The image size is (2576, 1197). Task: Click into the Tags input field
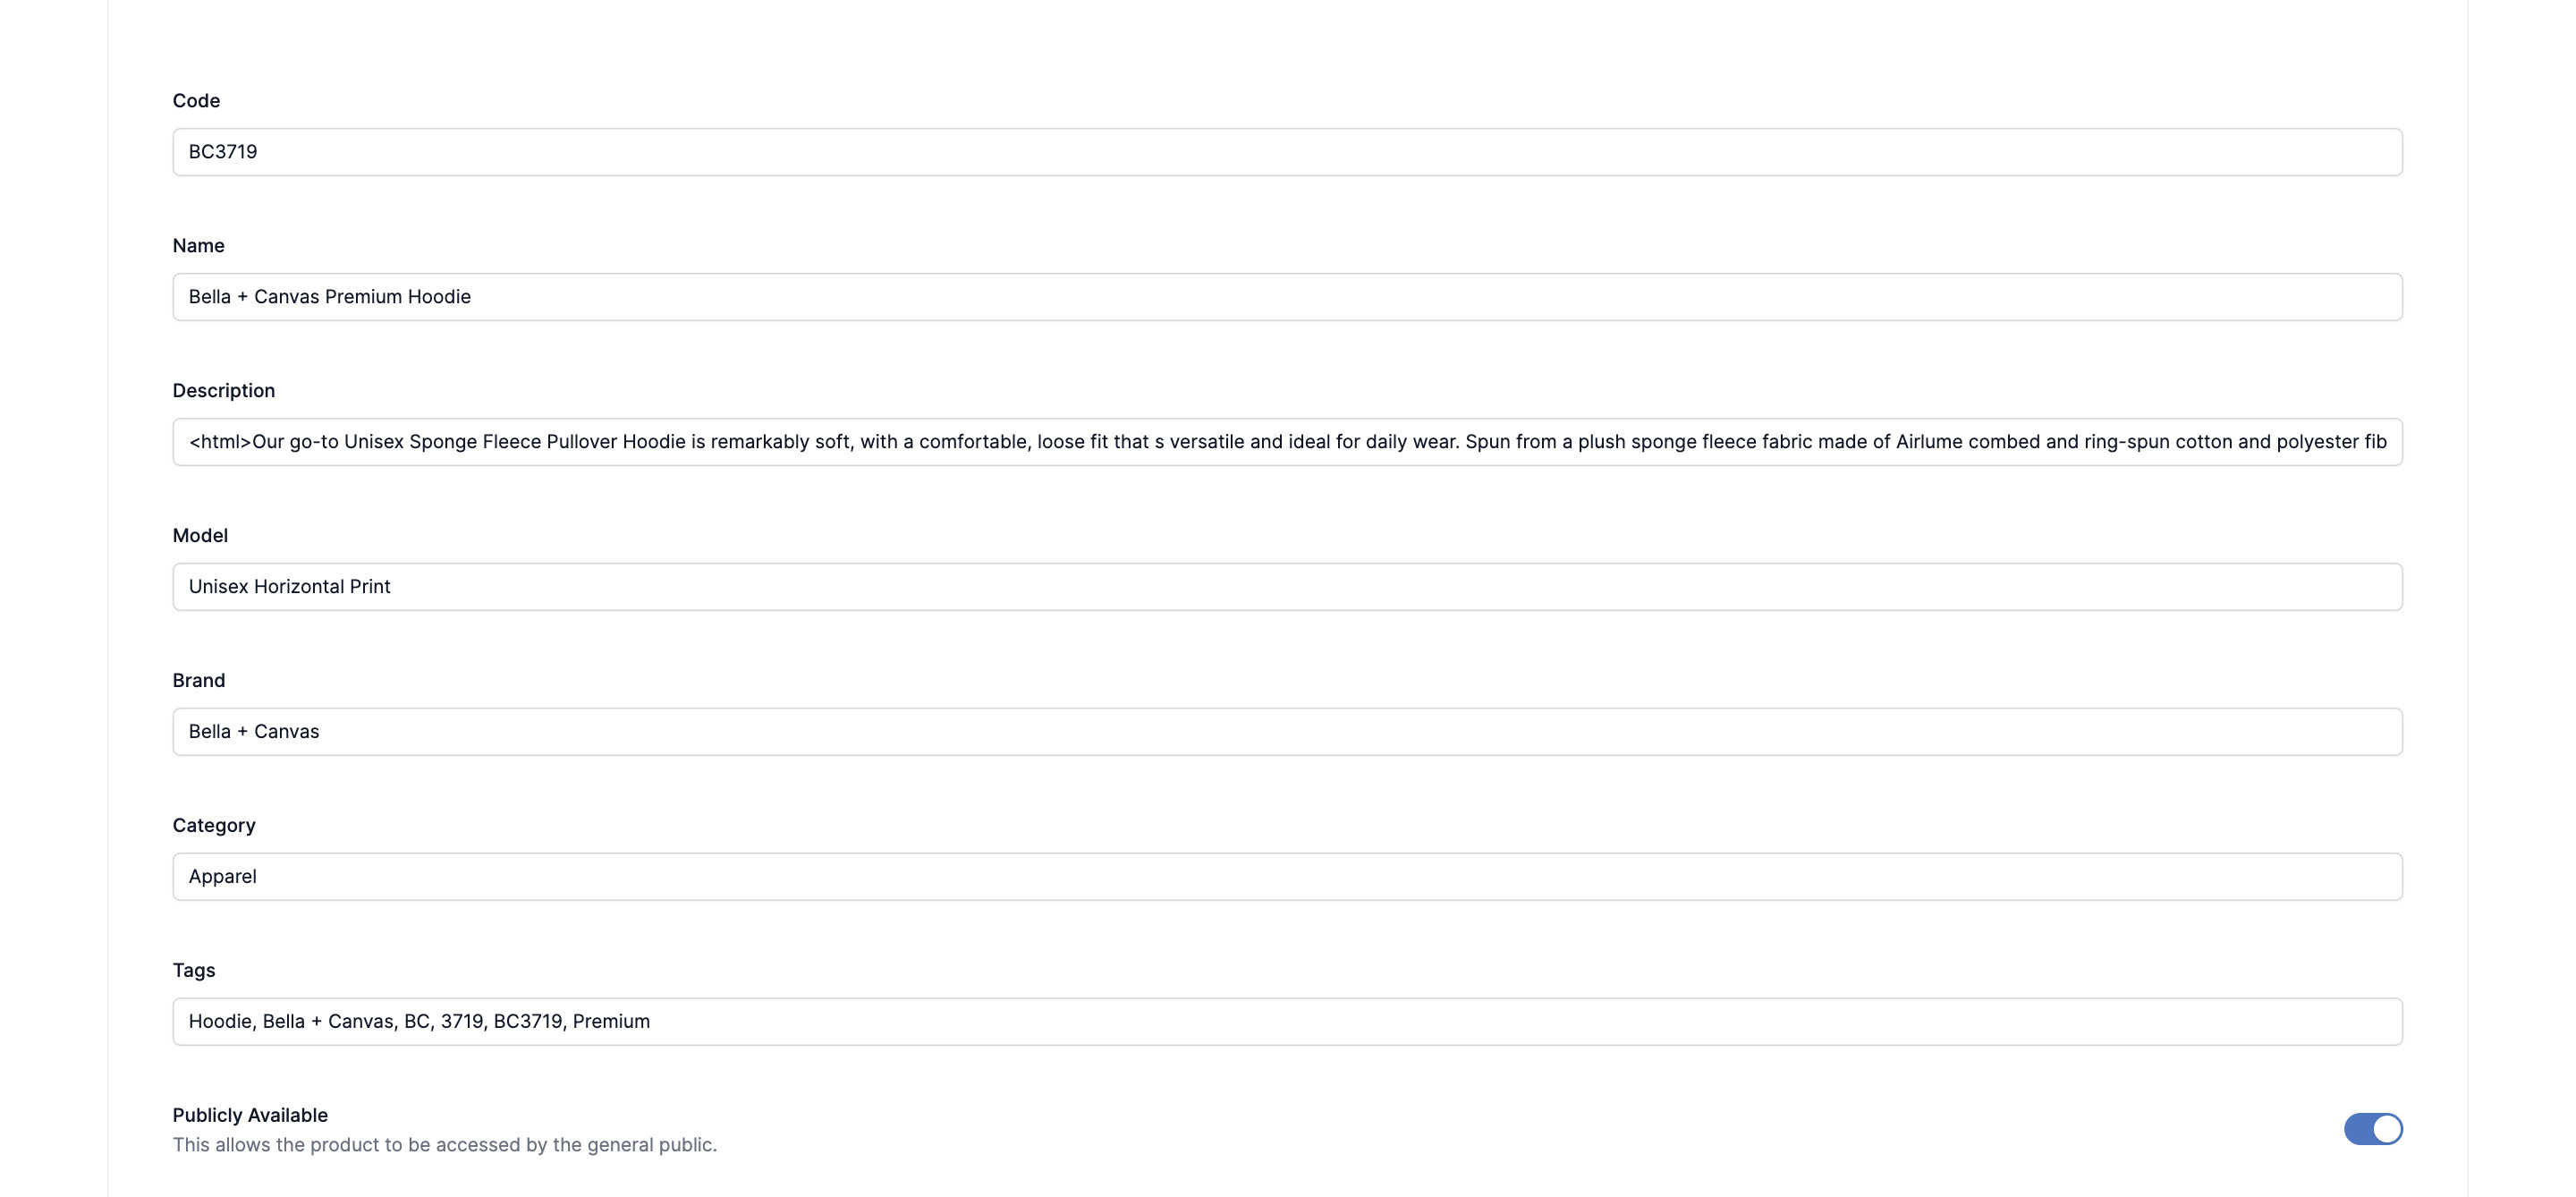click(1287, 1022)
